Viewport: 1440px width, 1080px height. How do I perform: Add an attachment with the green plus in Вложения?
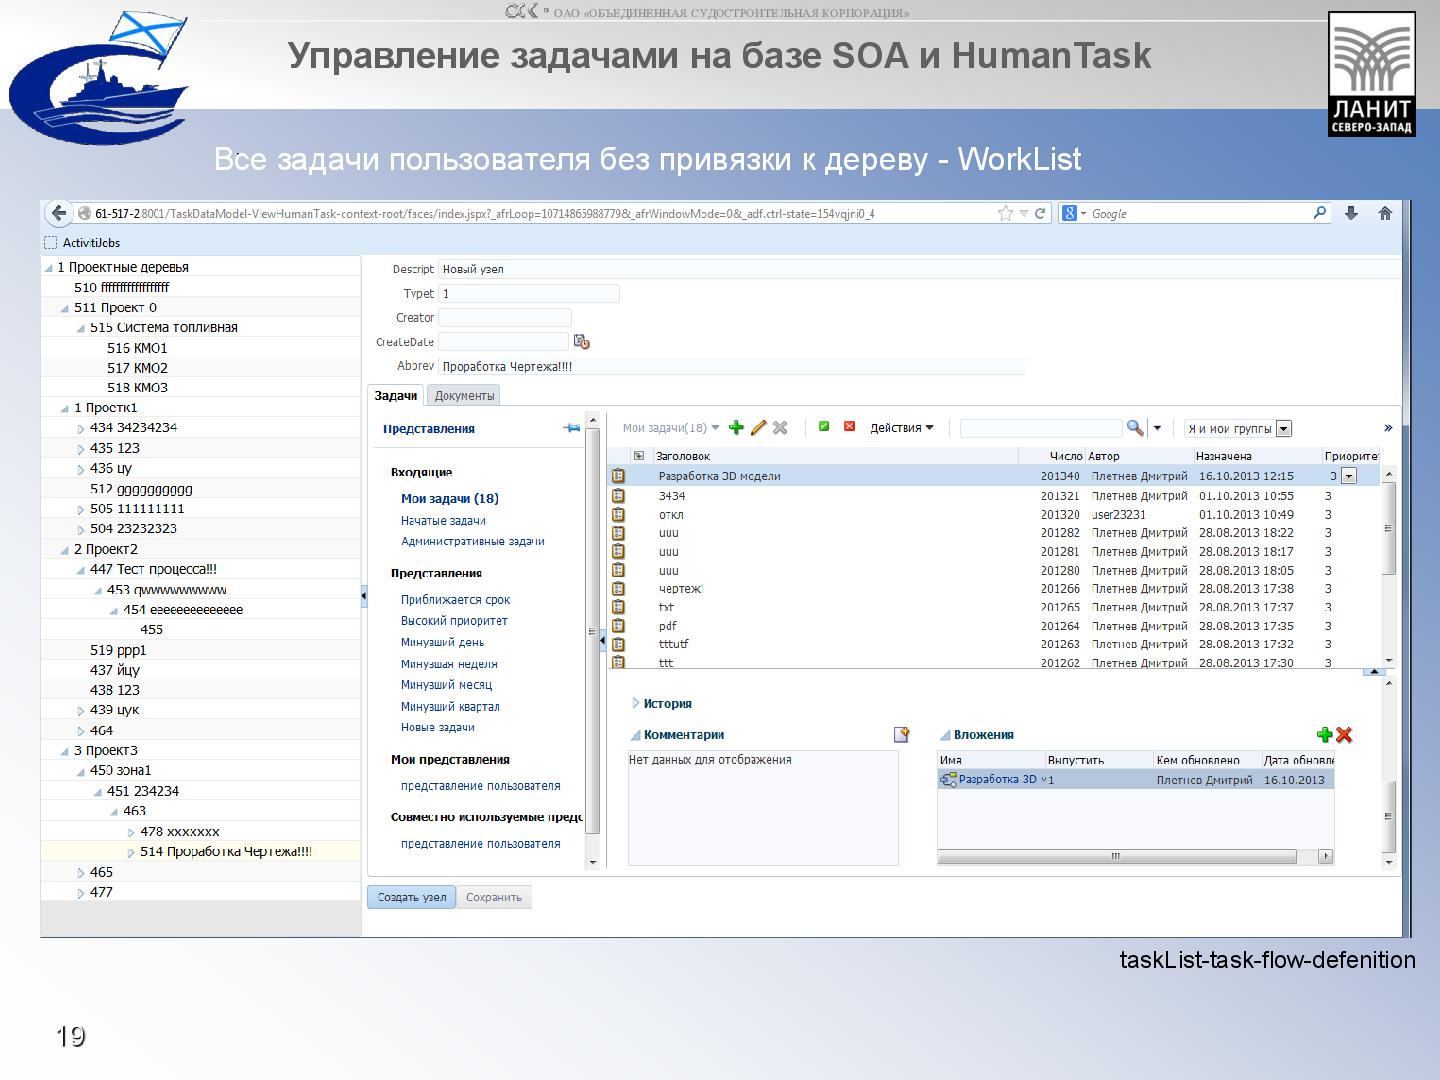tap(1324, 734)
